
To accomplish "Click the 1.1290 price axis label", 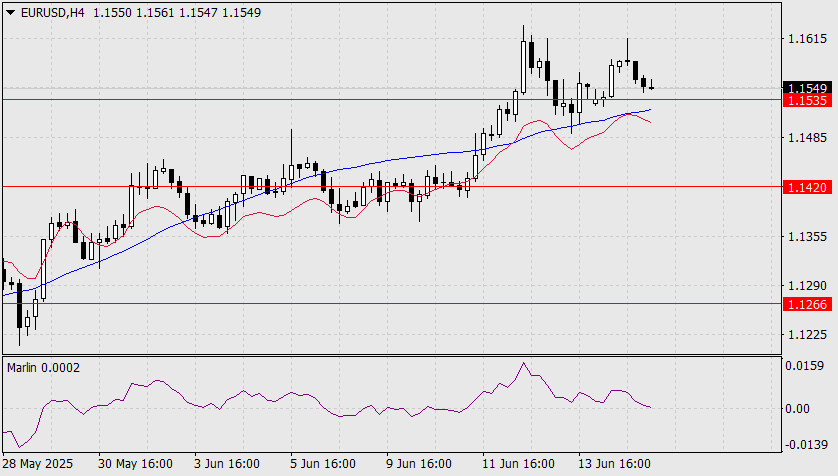I will tap(808, 285).
